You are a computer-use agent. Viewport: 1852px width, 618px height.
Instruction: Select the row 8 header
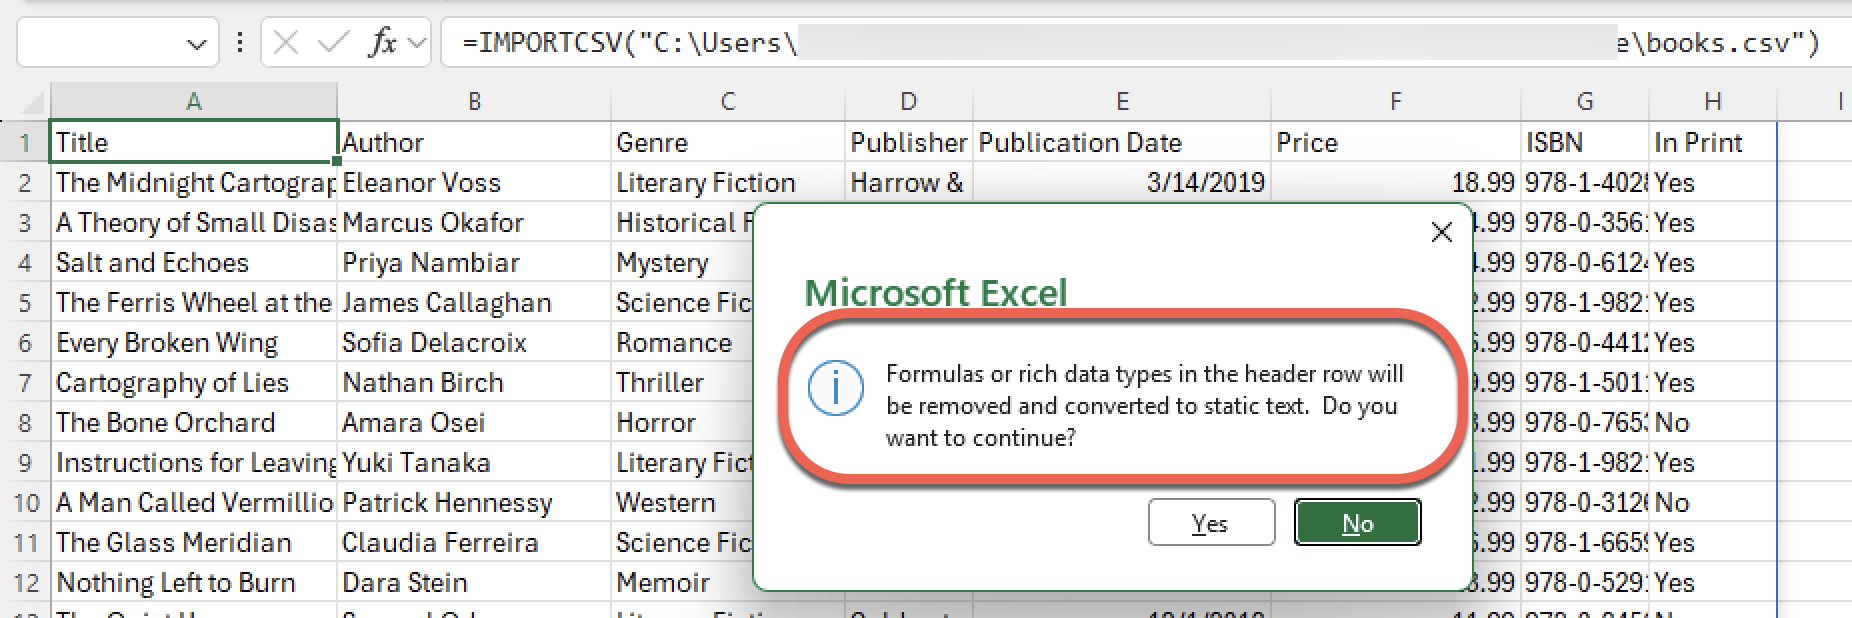pyautogui.click(x=25, y=423)
